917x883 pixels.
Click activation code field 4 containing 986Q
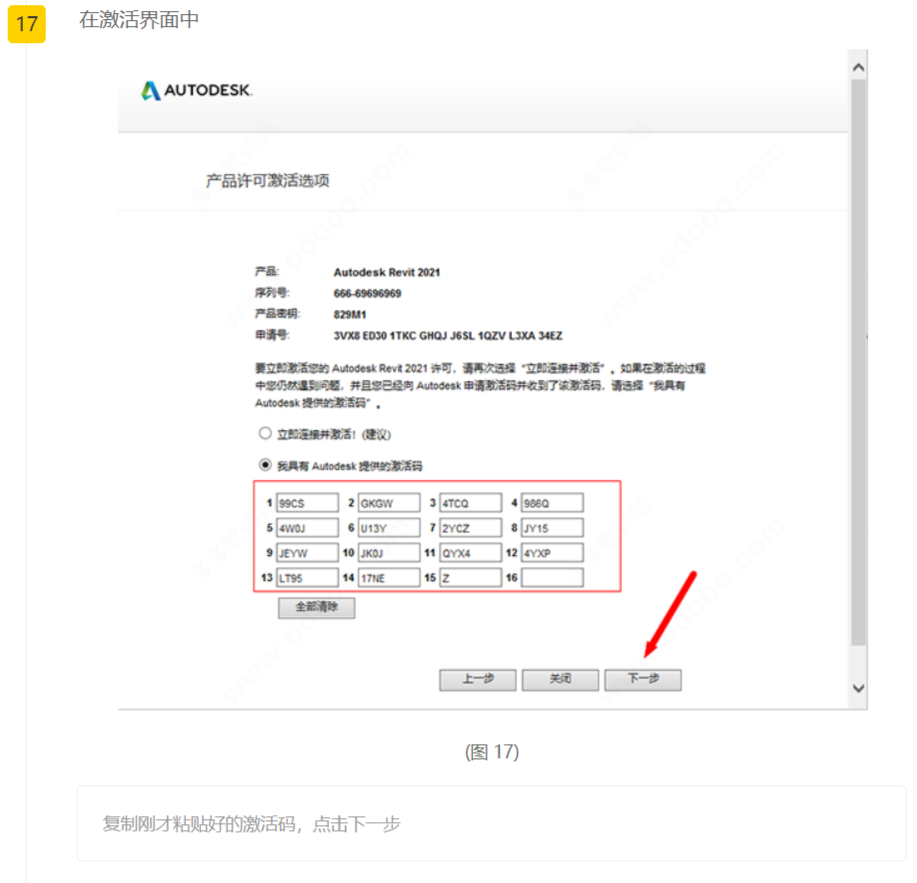pos(552,503)
